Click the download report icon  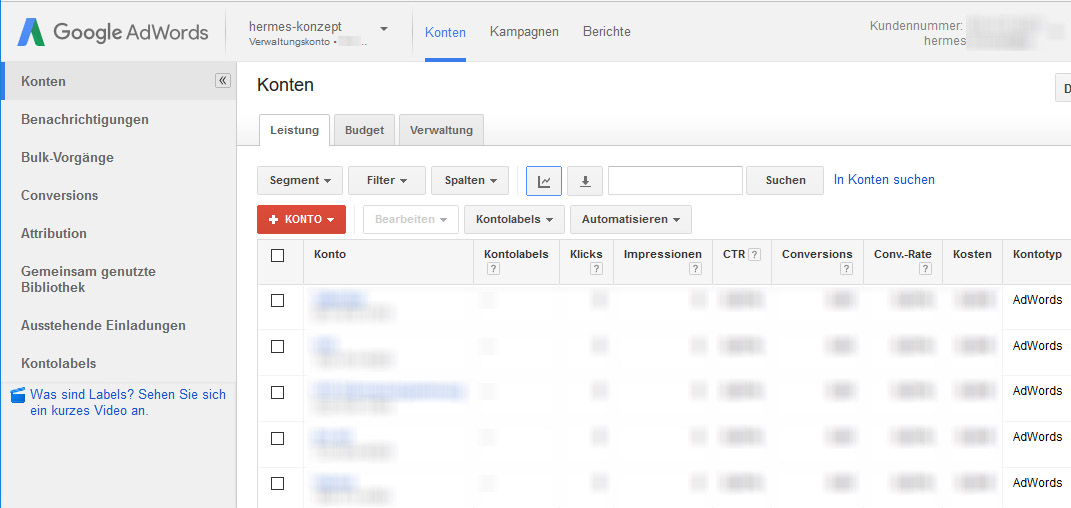(x=585, y=180)
